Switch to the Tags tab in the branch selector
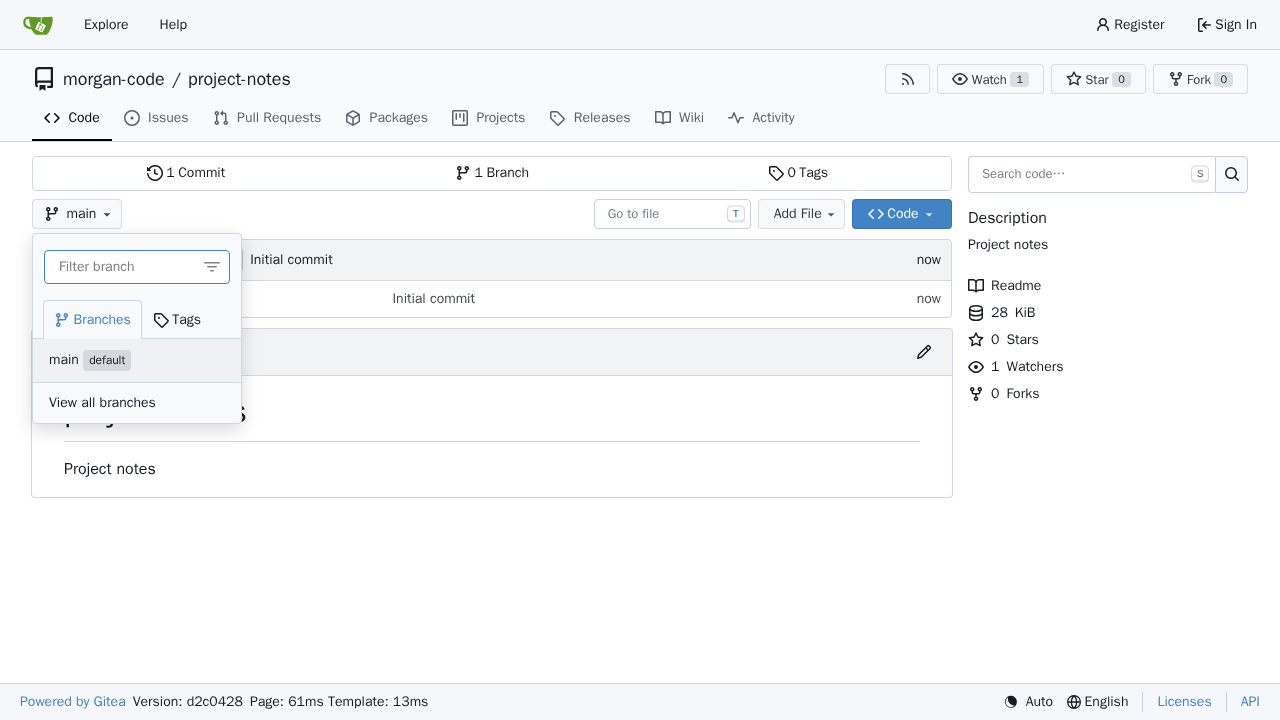1280x720 pixels. pyautogui.click(x=177, y=320)
